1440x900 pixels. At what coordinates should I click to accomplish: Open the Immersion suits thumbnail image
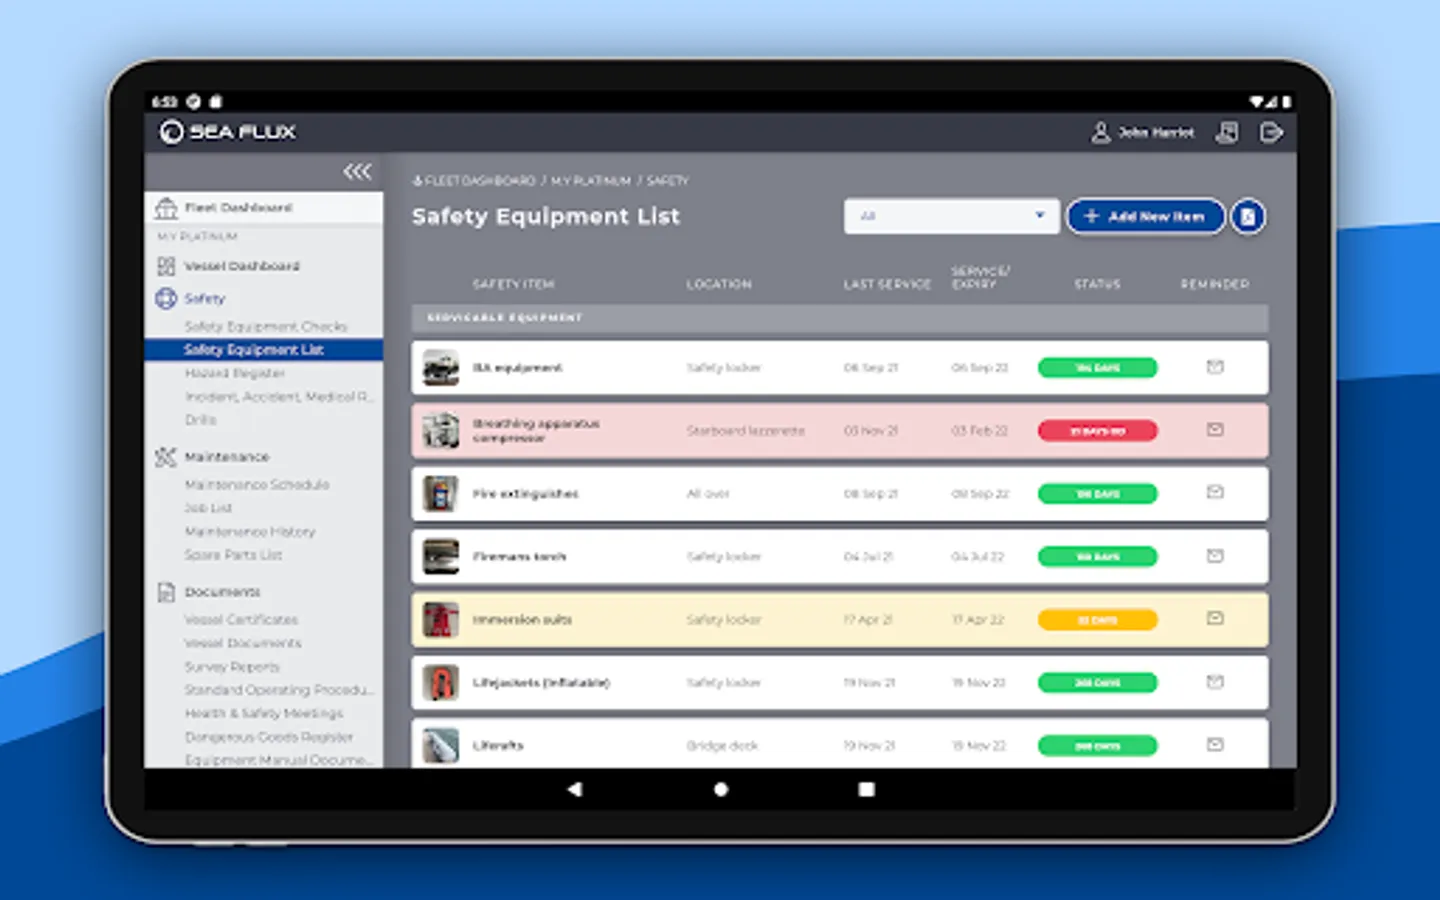(x=440, y=620)
